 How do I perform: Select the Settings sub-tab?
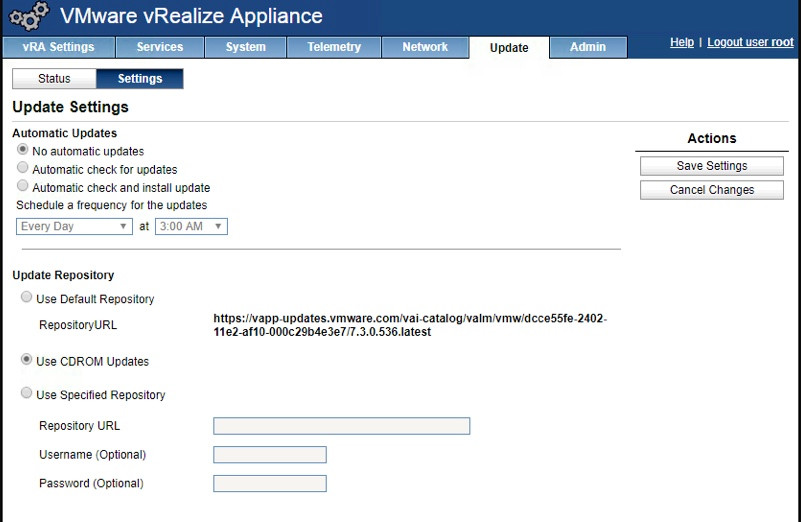140,79
